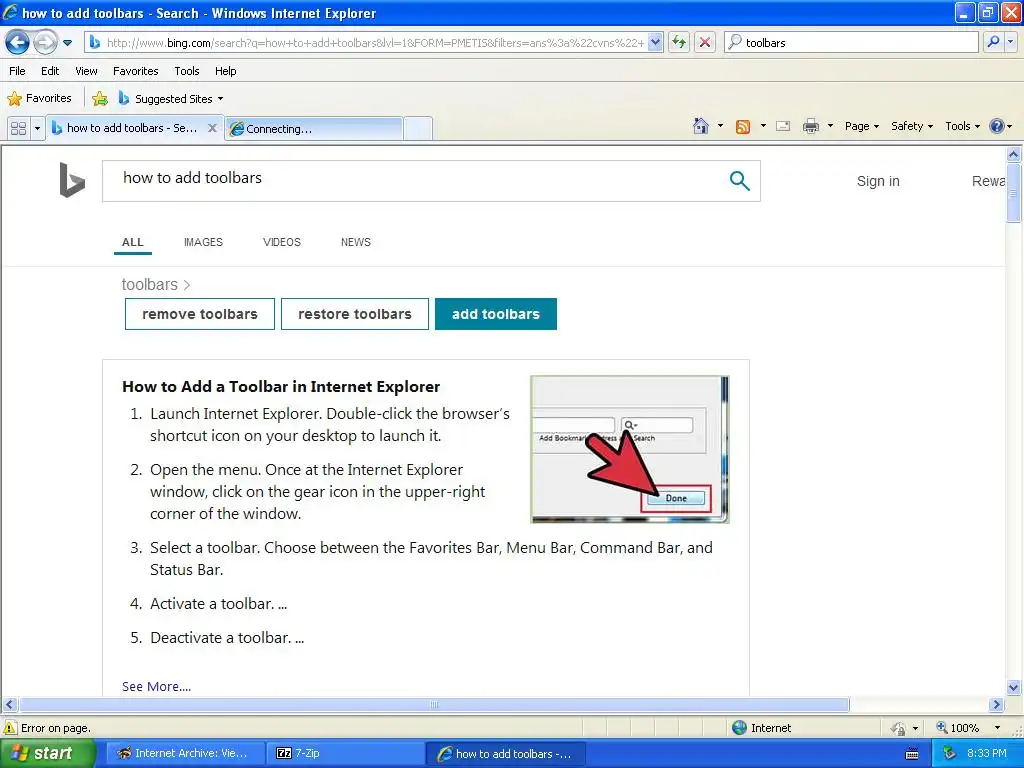Viewport: 1024px width, 768px height.
Task: Click the remove toolbars button
Action: (200, 314)
